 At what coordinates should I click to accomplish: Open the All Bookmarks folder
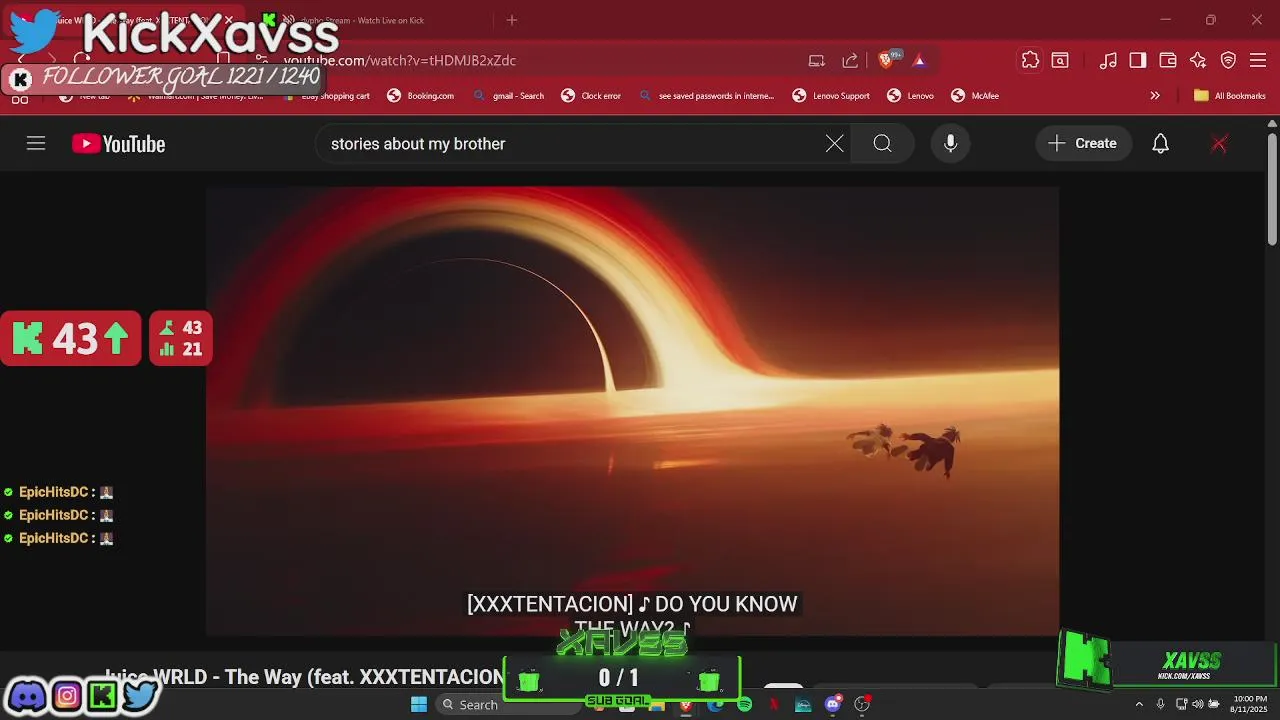coord(1230,96)
